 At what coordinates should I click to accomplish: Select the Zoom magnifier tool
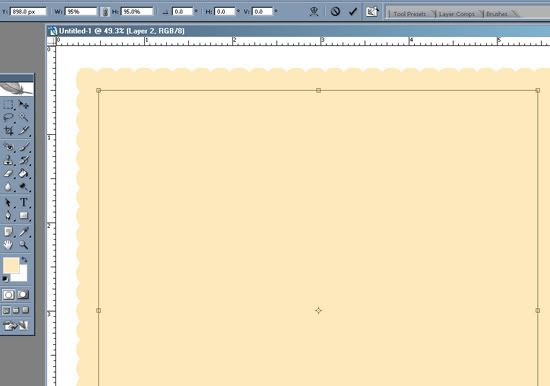24,245
